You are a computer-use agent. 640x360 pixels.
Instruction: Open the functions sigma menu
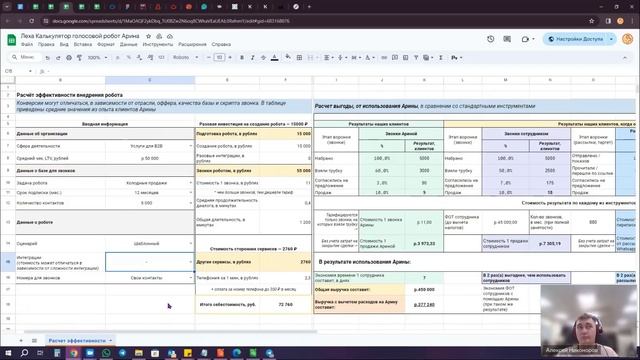click(441, 58)
